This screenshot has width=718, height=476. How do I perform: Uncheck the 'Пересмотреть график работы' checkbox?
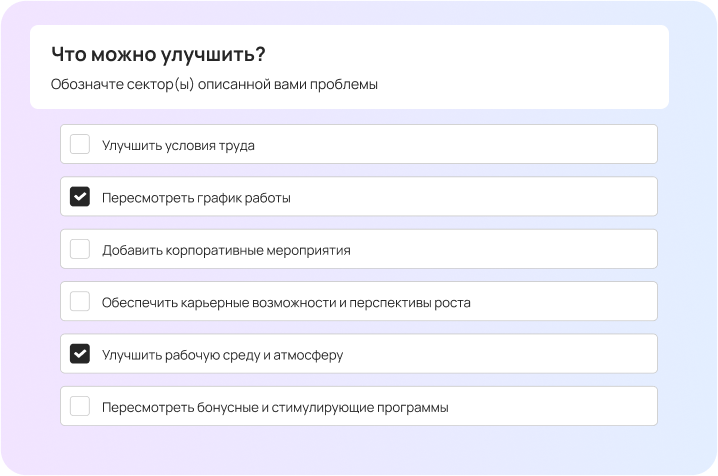coord(80,197)
